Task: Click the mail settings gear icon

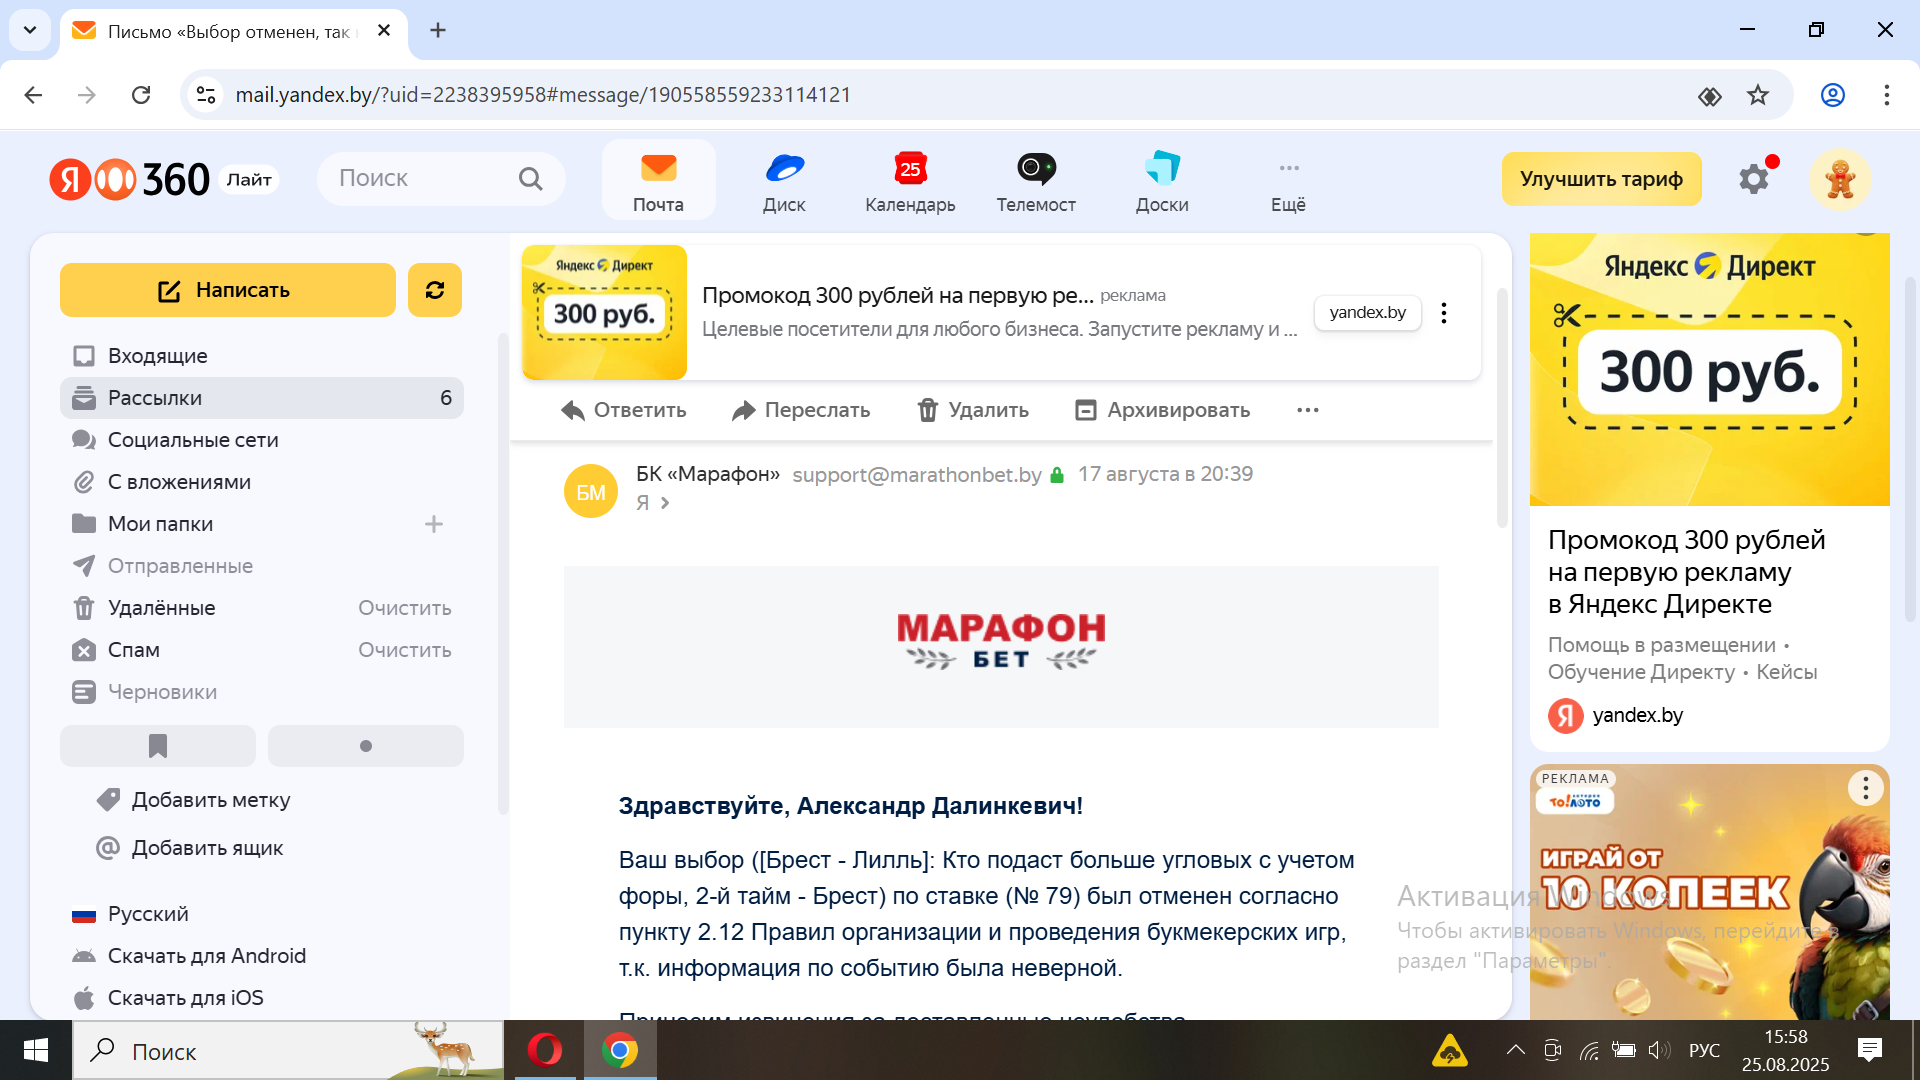Action: coord(1754,179)
